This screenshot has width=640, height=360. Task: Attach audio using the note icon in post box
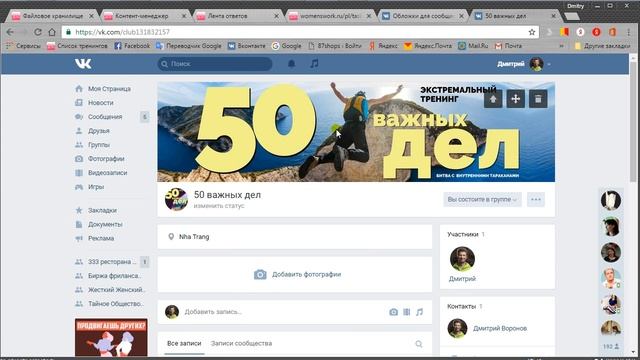pyautogui.click(x=419, y=312)
